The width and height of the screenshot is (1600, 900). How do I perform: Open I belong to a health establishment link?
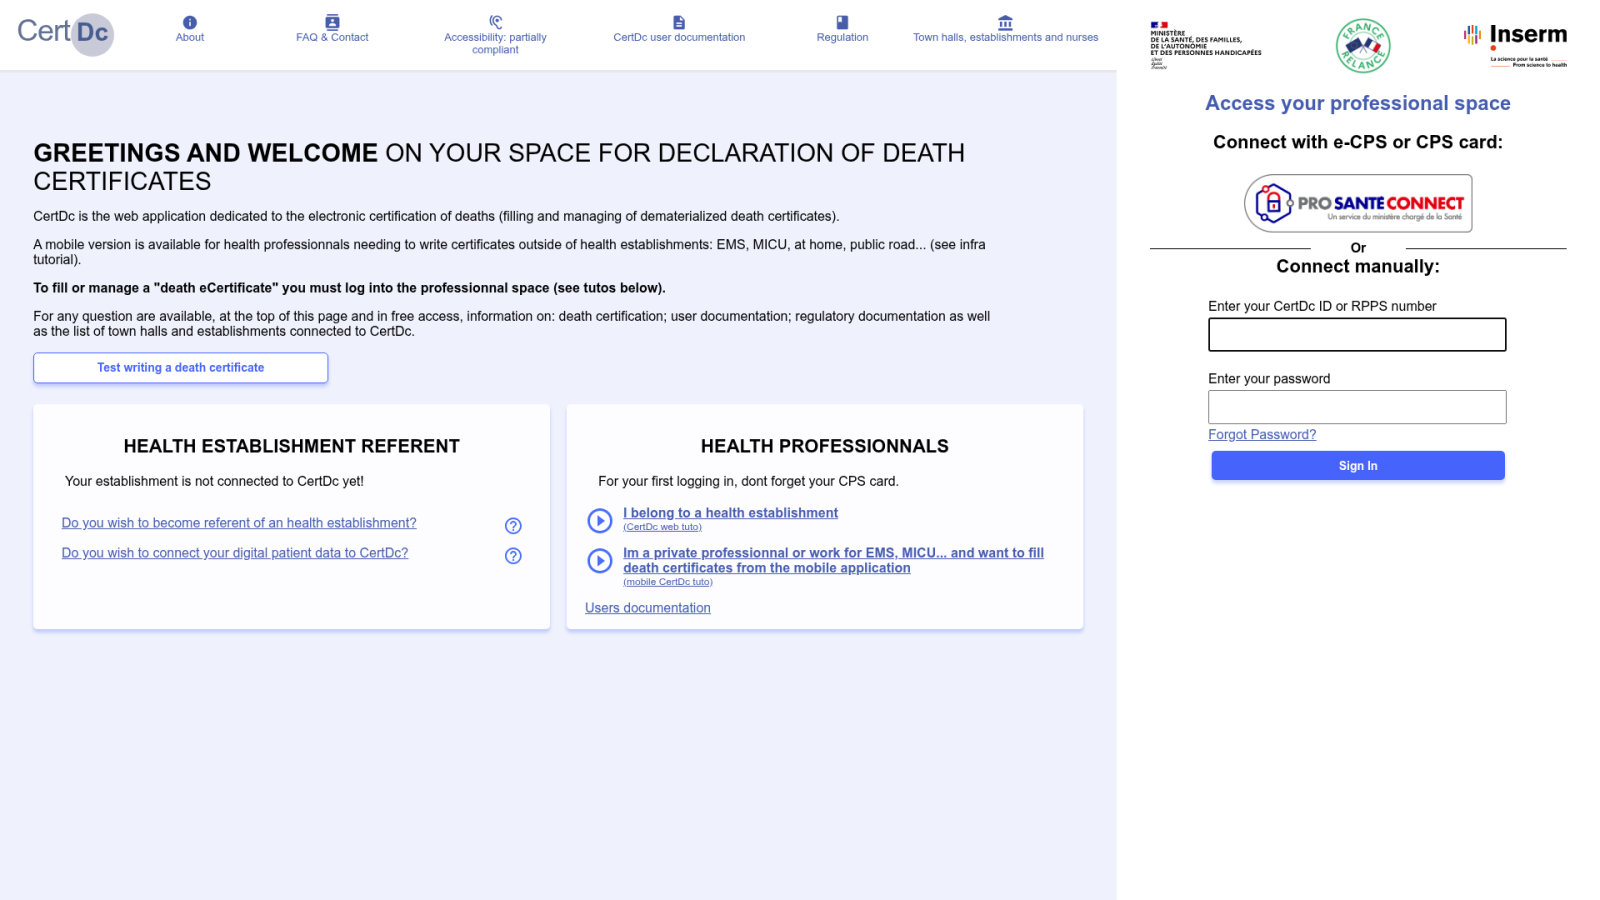730,513
